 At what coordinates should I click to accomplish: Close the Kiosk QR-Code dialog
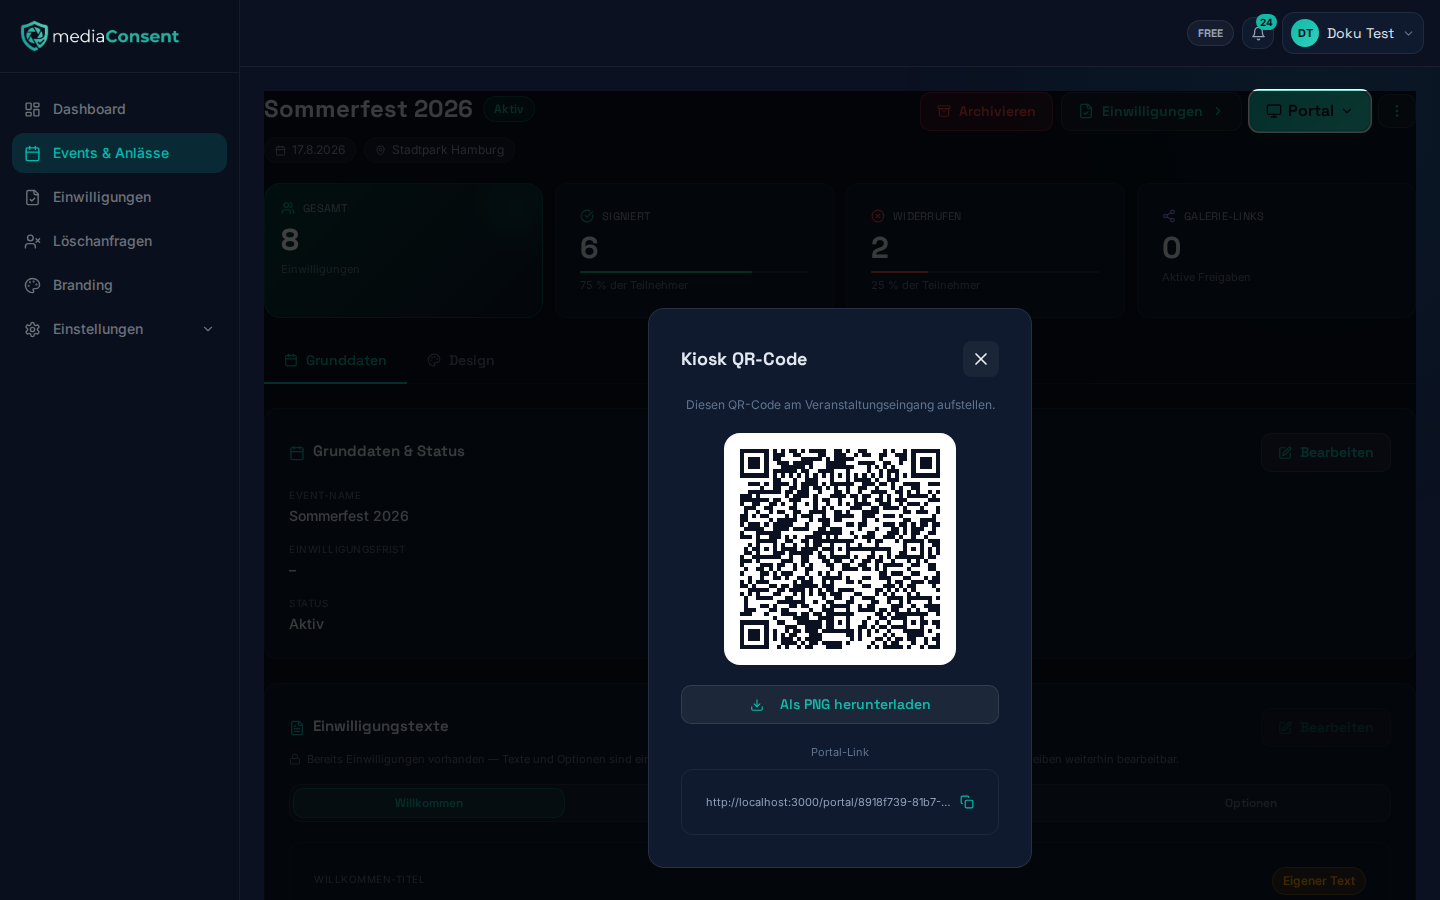pyautogui.click(x=981, y=359)
